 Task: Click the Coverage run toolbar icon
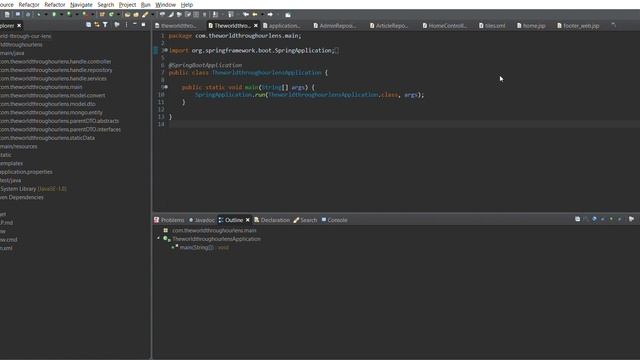[x=69, y=14]
